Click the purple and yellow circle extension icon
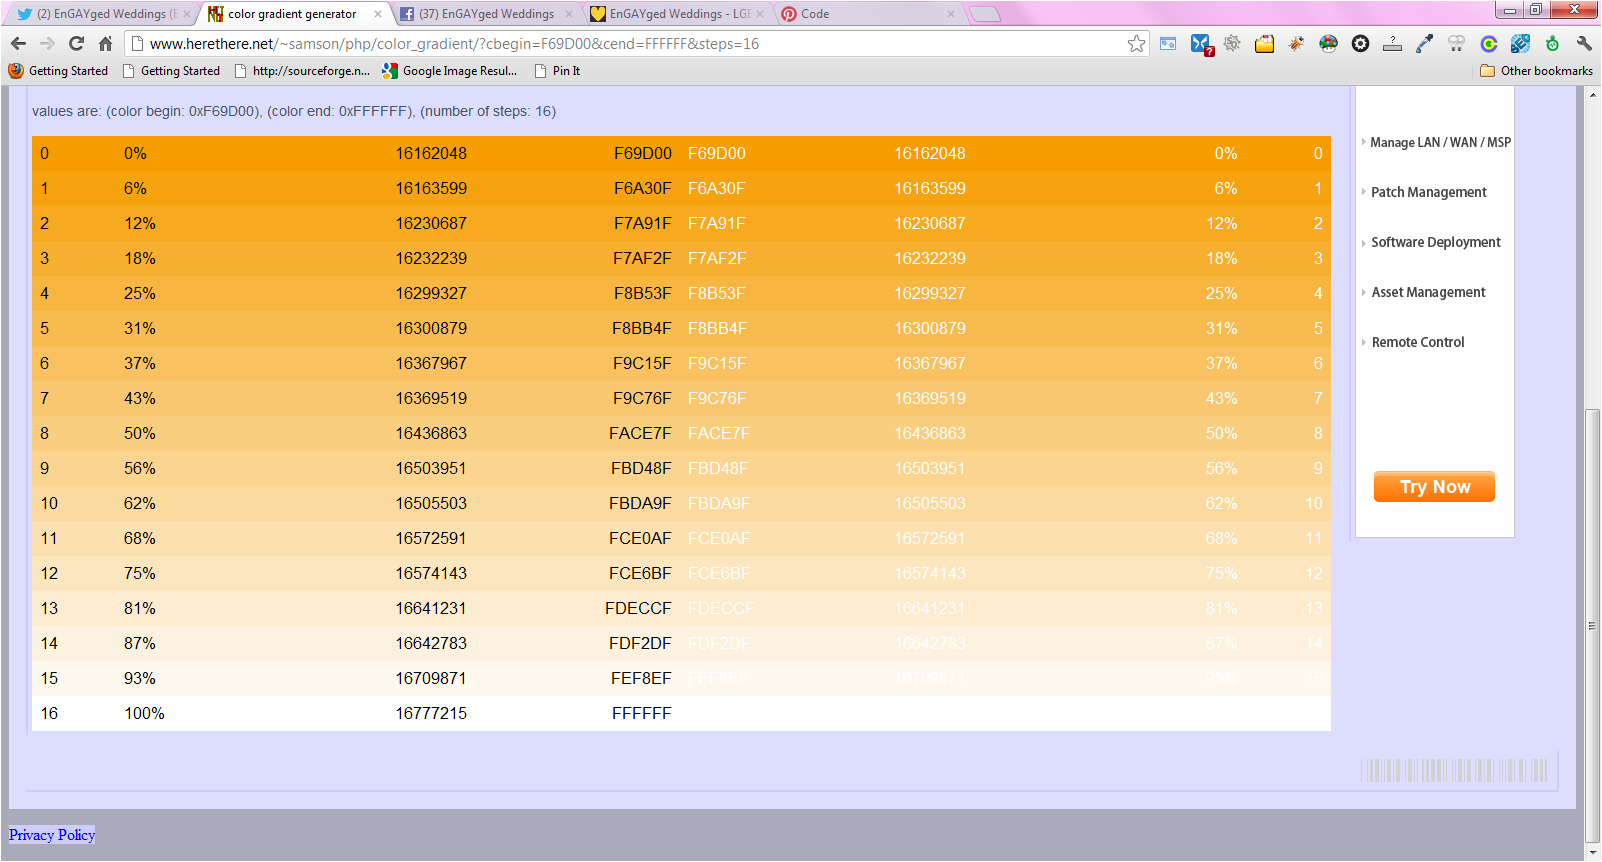The width and height of the screenshot is (1602, 862). [1488, 43]
